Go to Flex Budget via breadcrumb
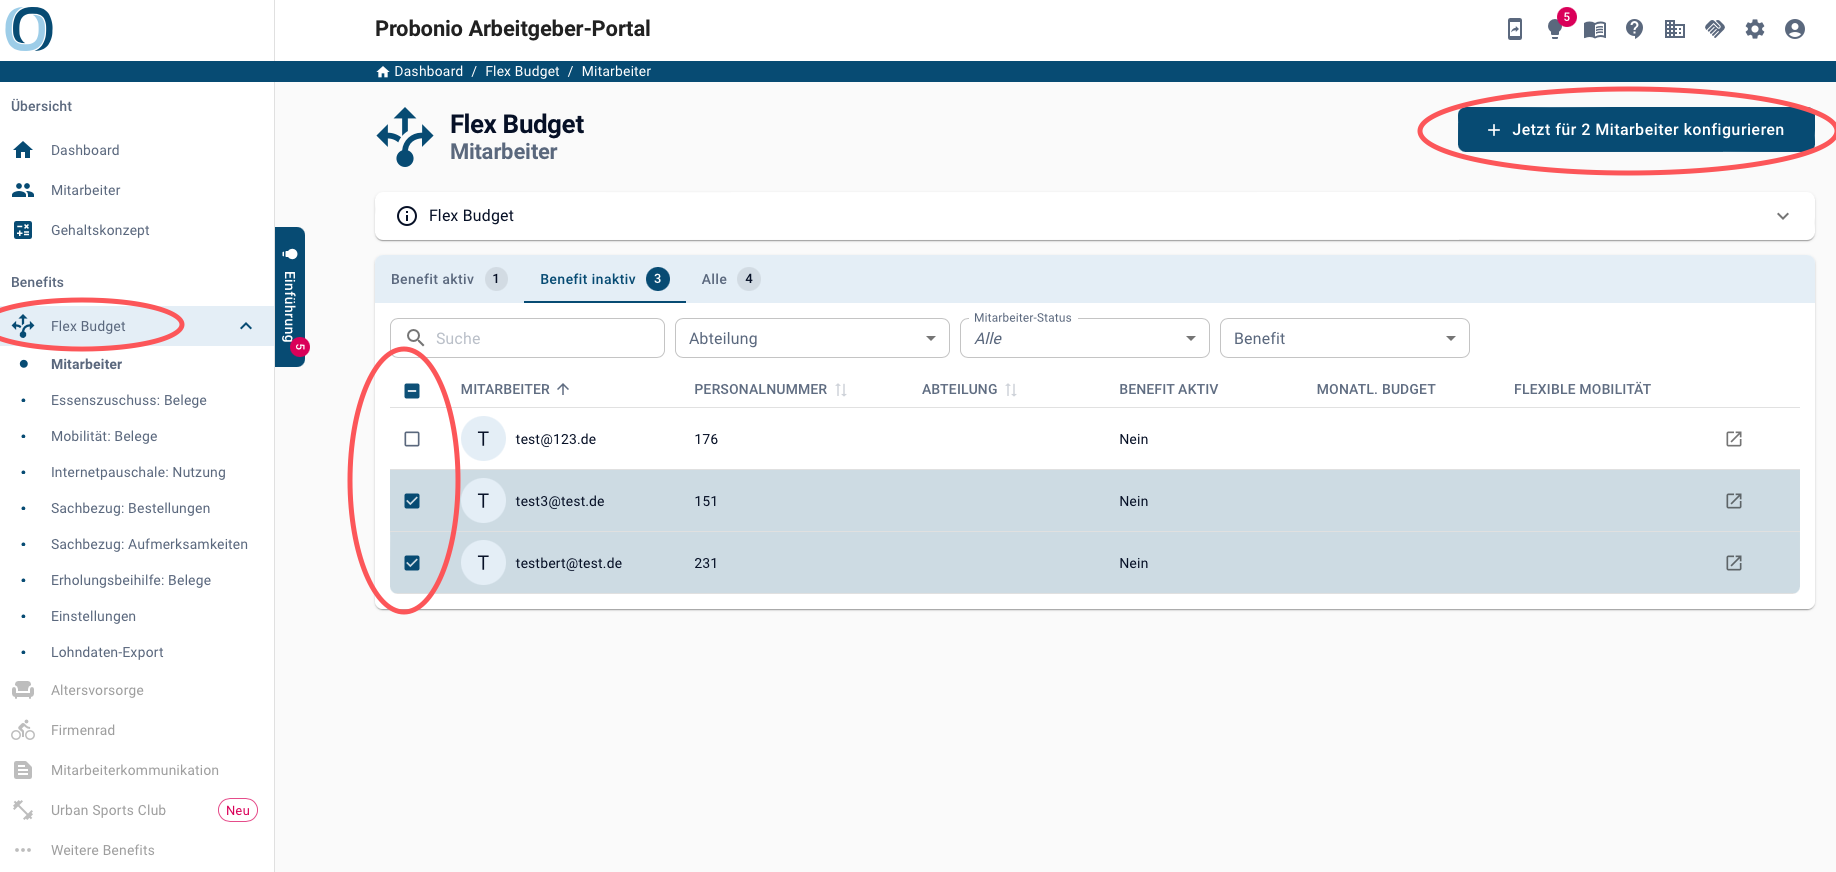1836x872 pixels. pyautogui.click(x=522, y=71)
